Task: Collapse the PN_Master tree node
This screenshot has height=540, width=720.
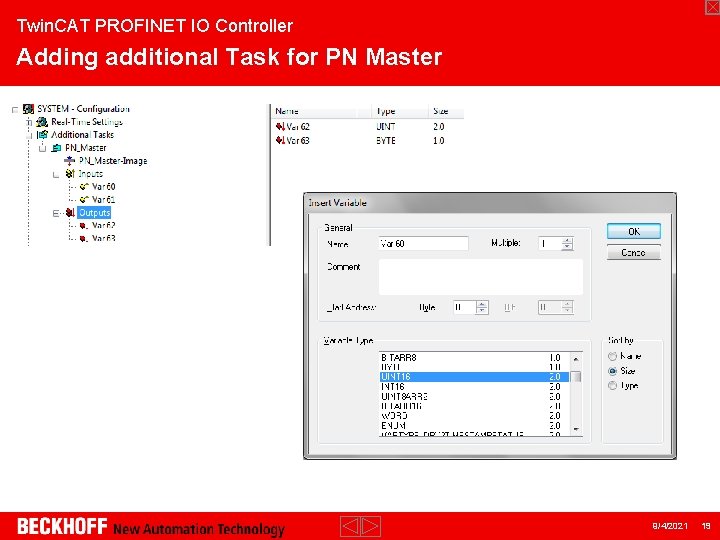Action: (43, 148)
